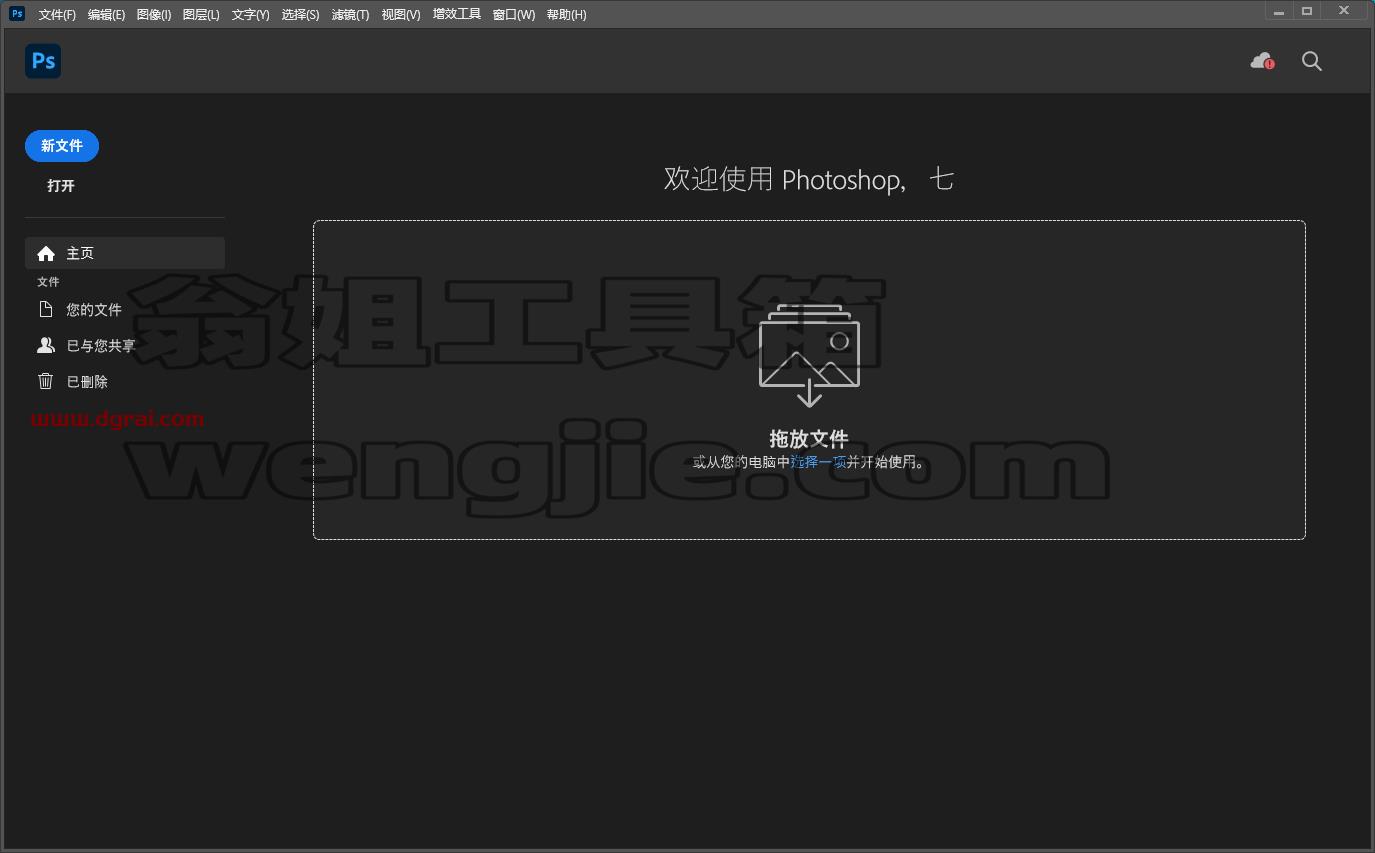Click the 新文件 button
This screenshot has height=853, width=1375.
(62, 146)
